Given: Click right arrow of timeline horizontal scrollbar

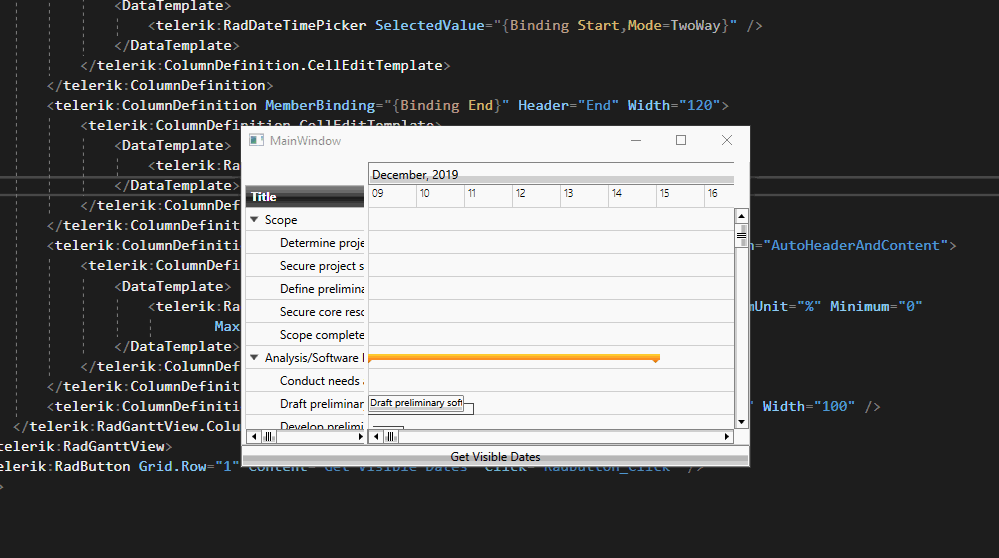Looking at the screenshot, I should (728, 437).
